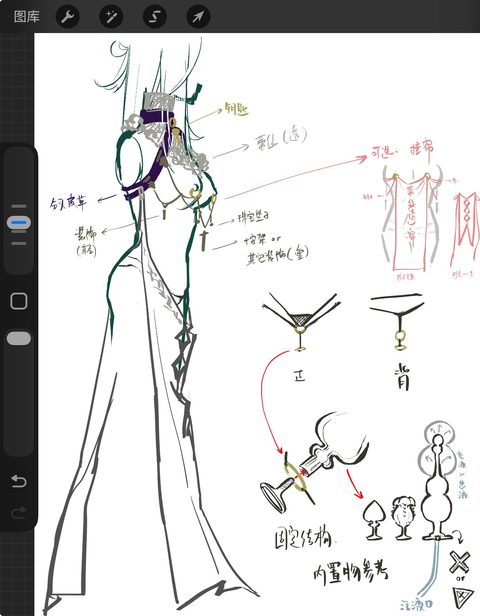The height and width of the screenshot is (616, 480).
Task: Click the 固定结构 handwritten text
Action: (303, 537)
